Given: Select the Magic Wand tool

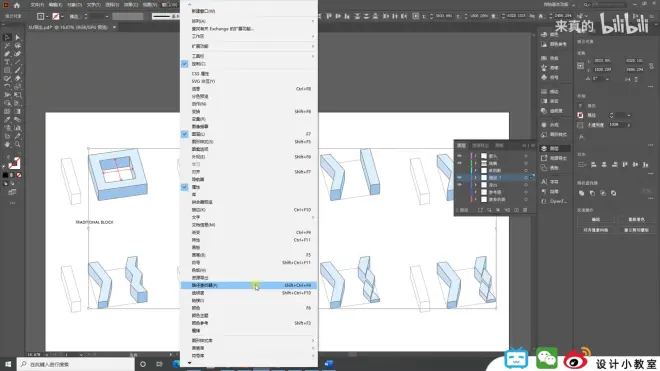Looking at the screenshot, I should (7, 45).
